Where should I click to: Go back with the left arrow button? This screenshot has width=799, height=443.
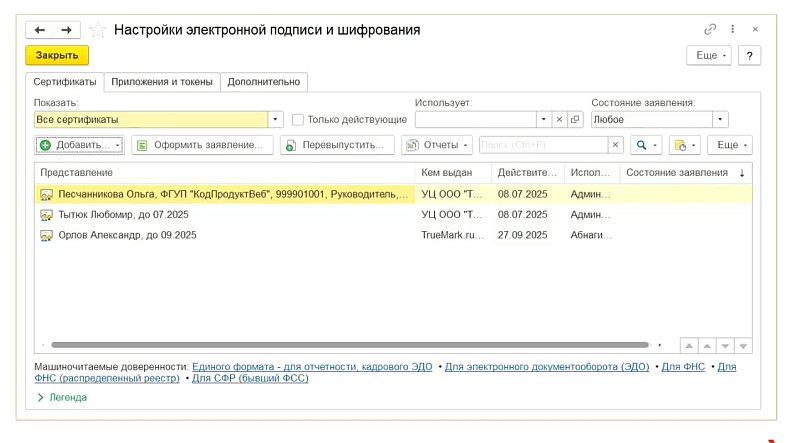click(40, 30)
